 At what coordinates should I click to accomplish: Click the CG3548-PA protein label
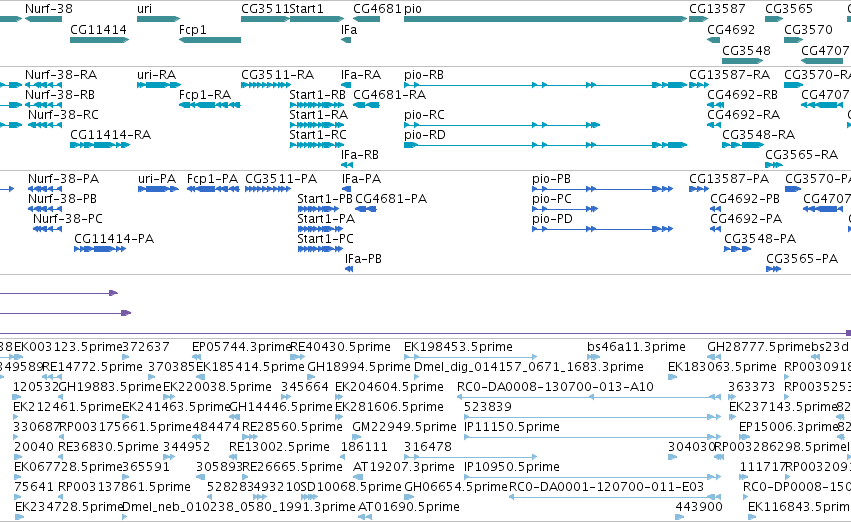(x=760, y=239)
